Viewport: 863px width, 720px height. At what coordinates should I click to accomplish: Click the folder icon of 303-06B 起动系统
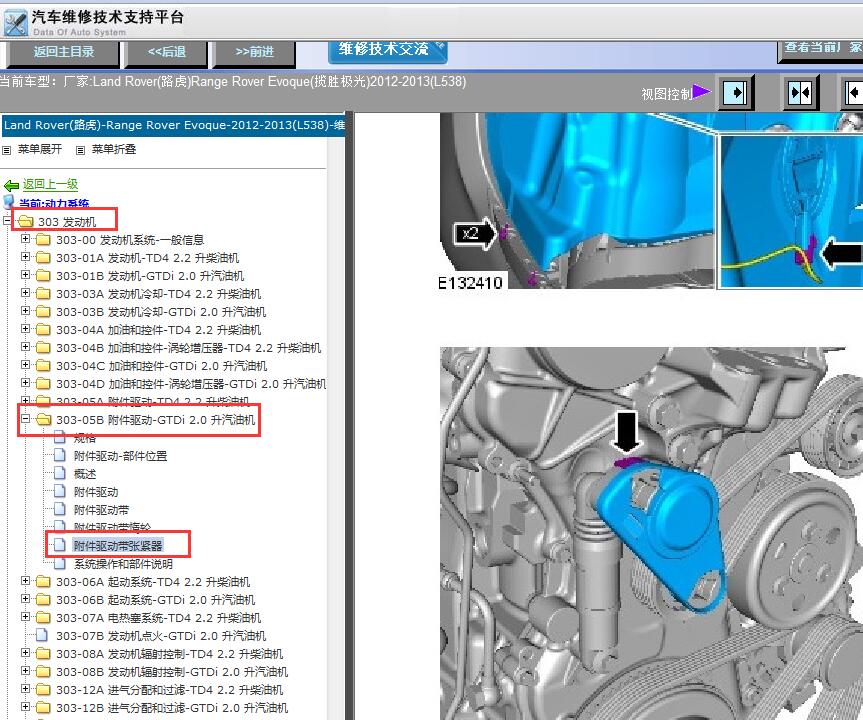pyautogui.click(x=43, y=599)
